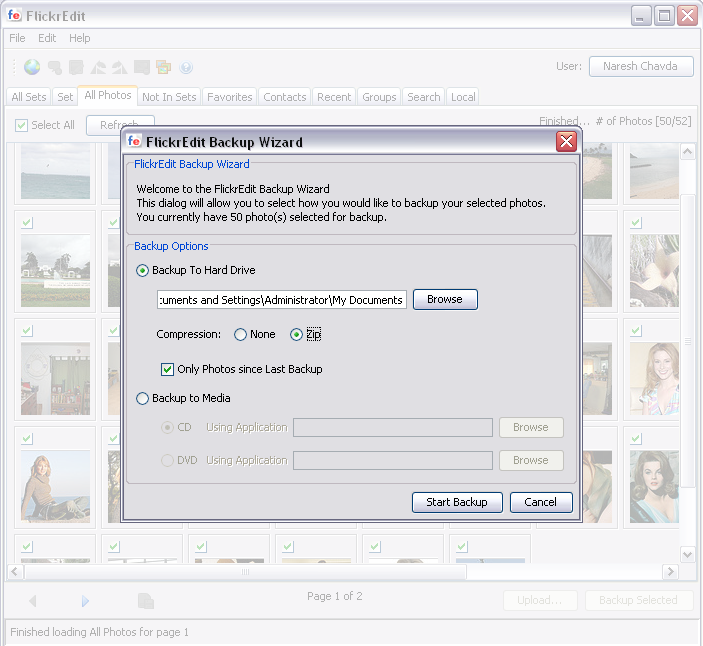Select the woman sitting on beach thumbnail
This screenshot has height=646, width=703.
(55, 487)
